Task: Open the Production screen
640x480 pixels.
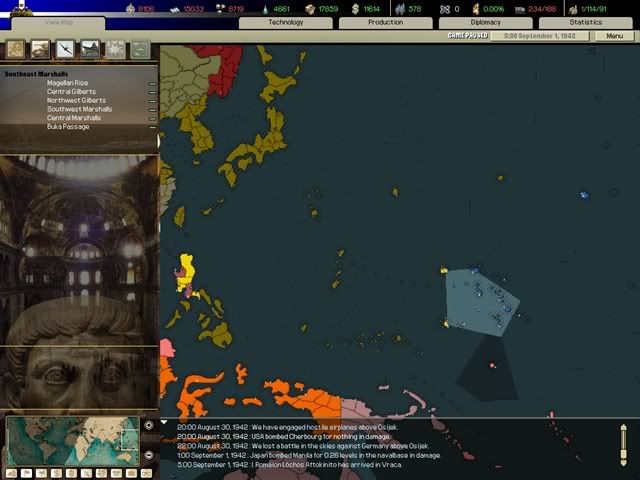Action: 386,22
